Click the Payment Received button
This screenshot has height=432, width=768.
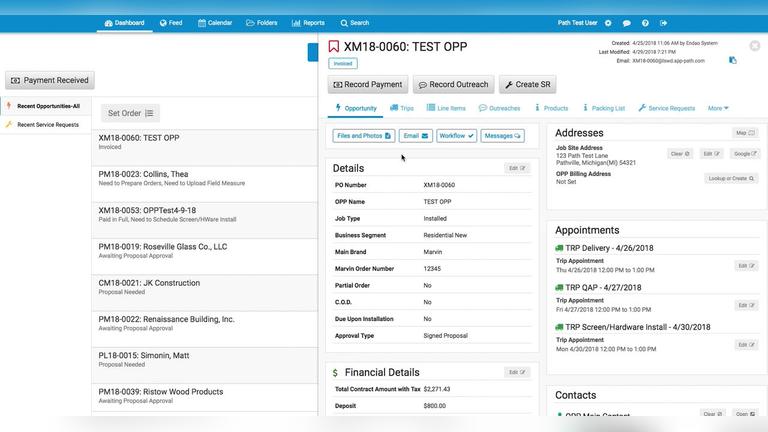50,80
